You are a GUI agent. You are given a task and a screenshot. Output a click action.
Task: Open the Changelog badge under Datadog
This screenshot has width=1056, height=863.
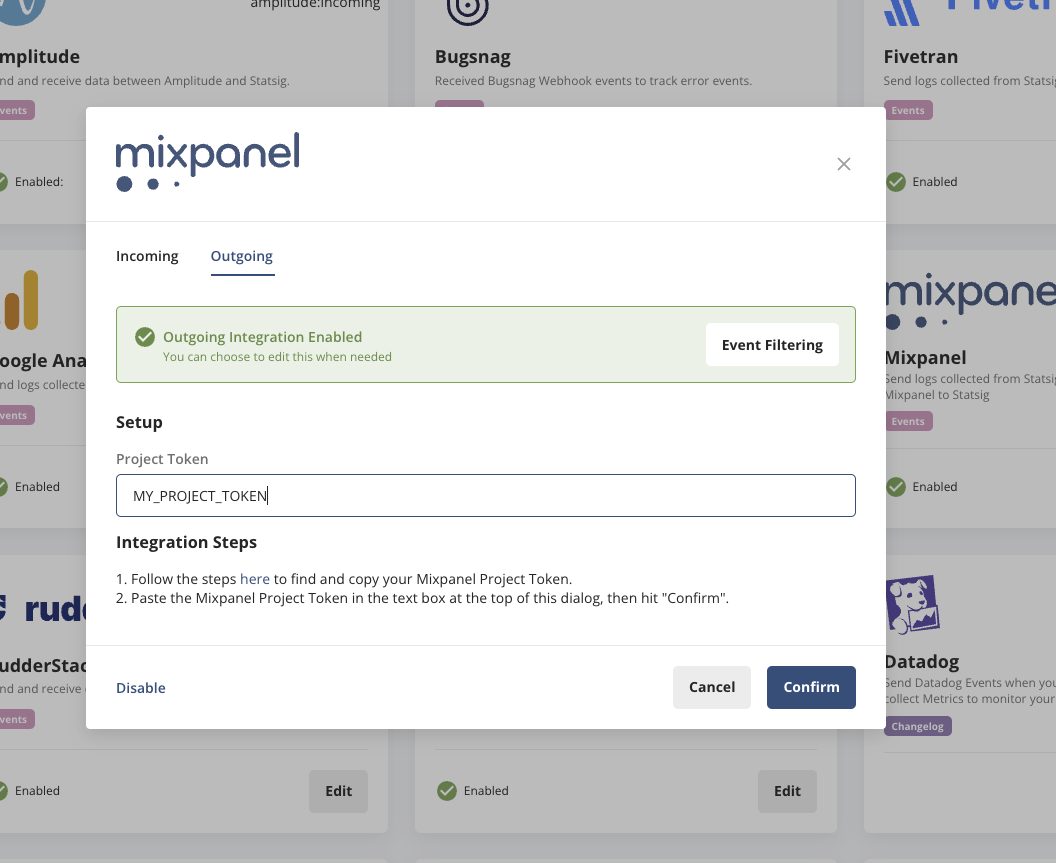917,726
